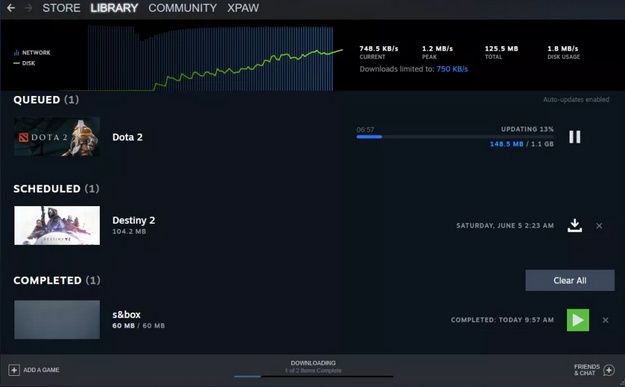Launch s&box with green play button

point(578,320)
